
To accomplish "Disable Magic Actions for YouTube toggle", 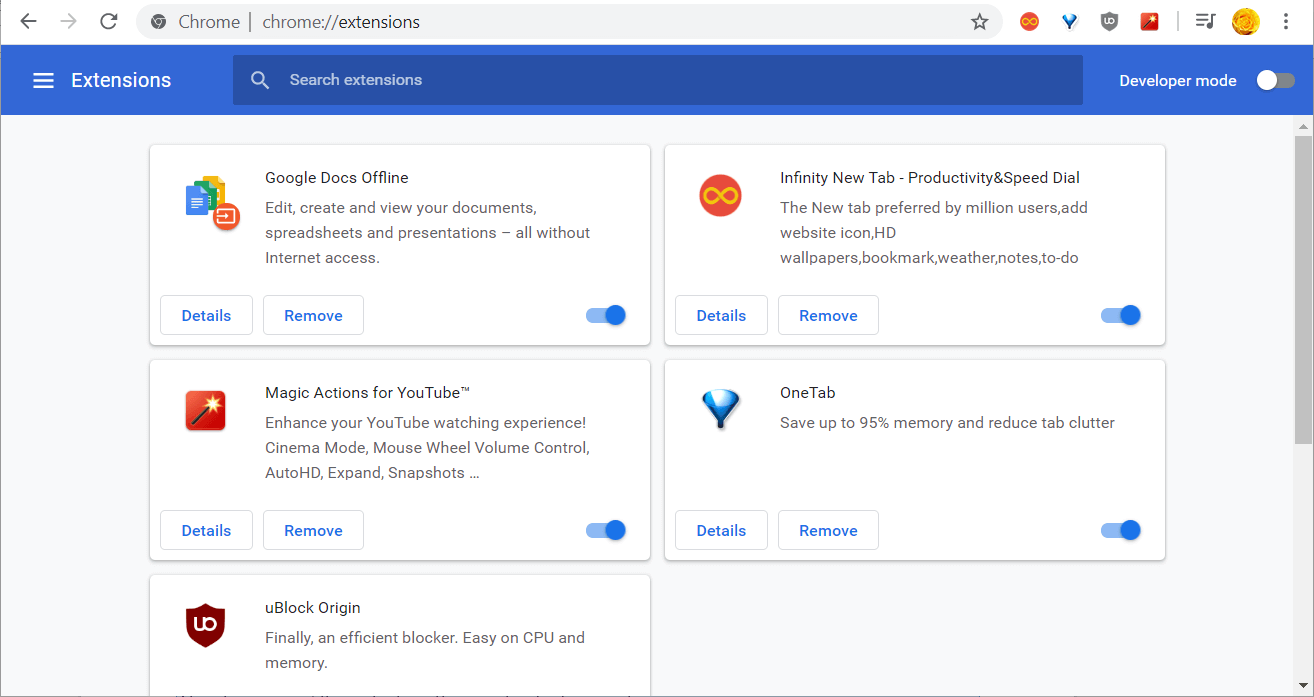I will [x=606, y=530].
